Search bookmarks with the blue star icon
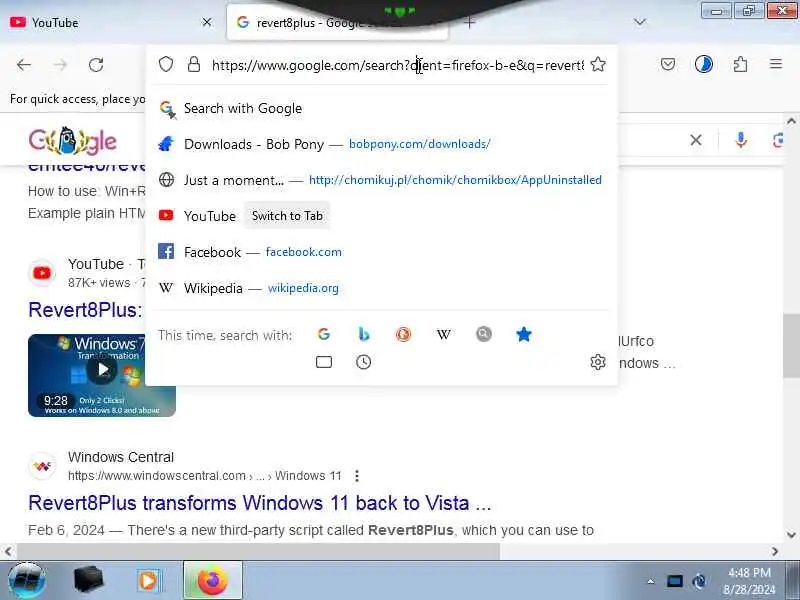The width and height of the screenshot is (800, 600). (523, 334)
